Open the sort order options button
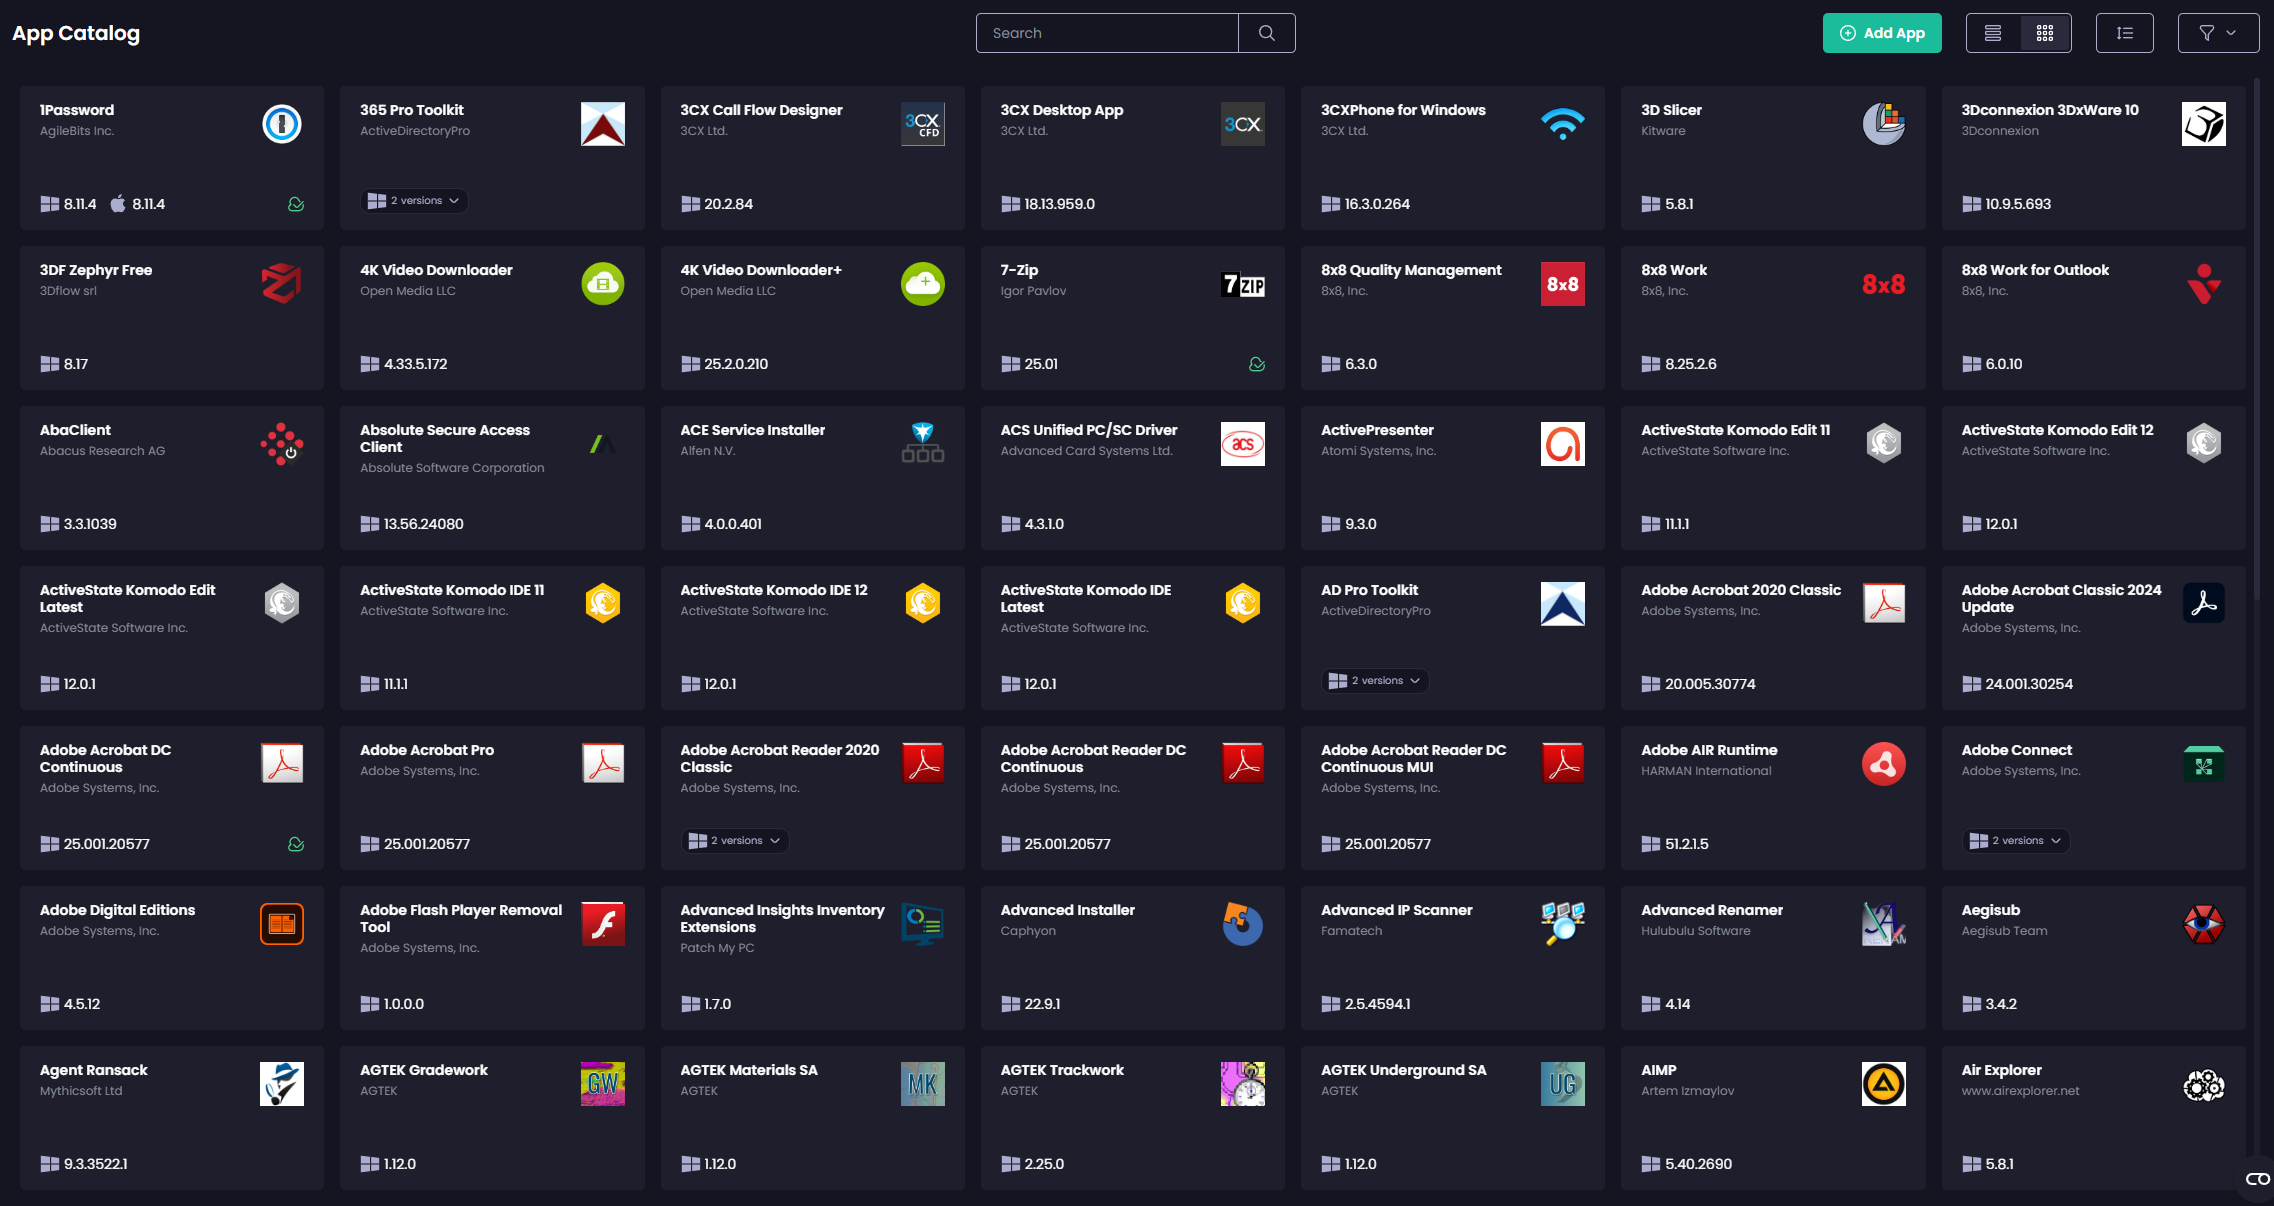 [x=2124, y=33]
